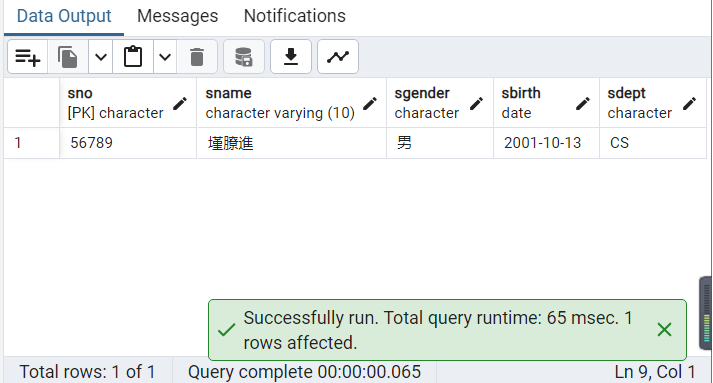Click the pencil icon on sname column
Screen dimensions: 713x383
click(370, 104)
